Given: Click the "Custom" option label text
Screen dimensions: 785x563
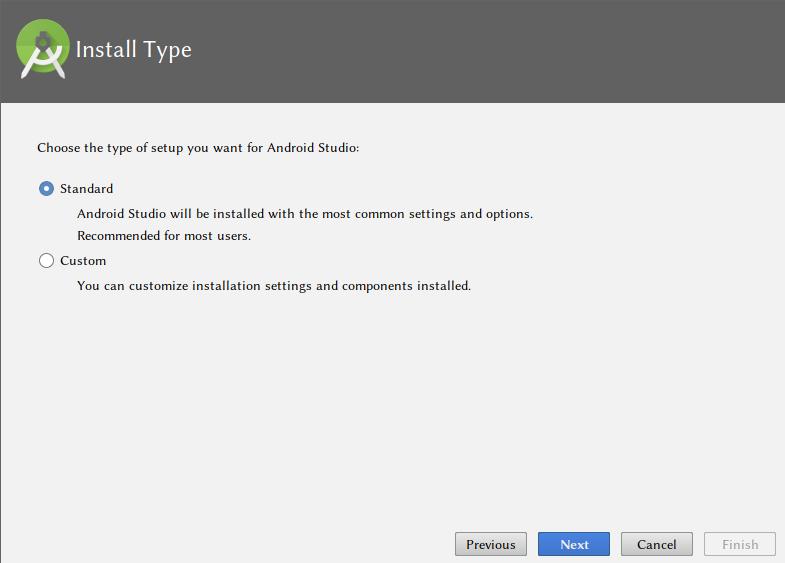Looking at the screenshot, I should pos(82,261).
